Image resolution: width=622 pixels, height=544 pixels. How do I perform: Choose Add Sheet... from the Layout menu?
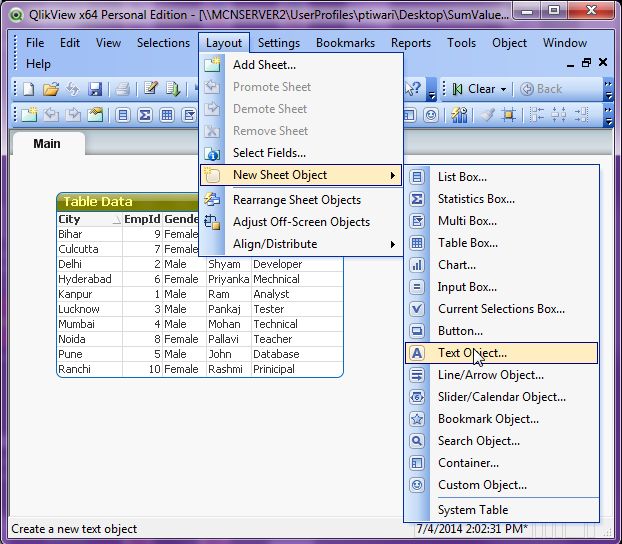(x=301, y=65)
